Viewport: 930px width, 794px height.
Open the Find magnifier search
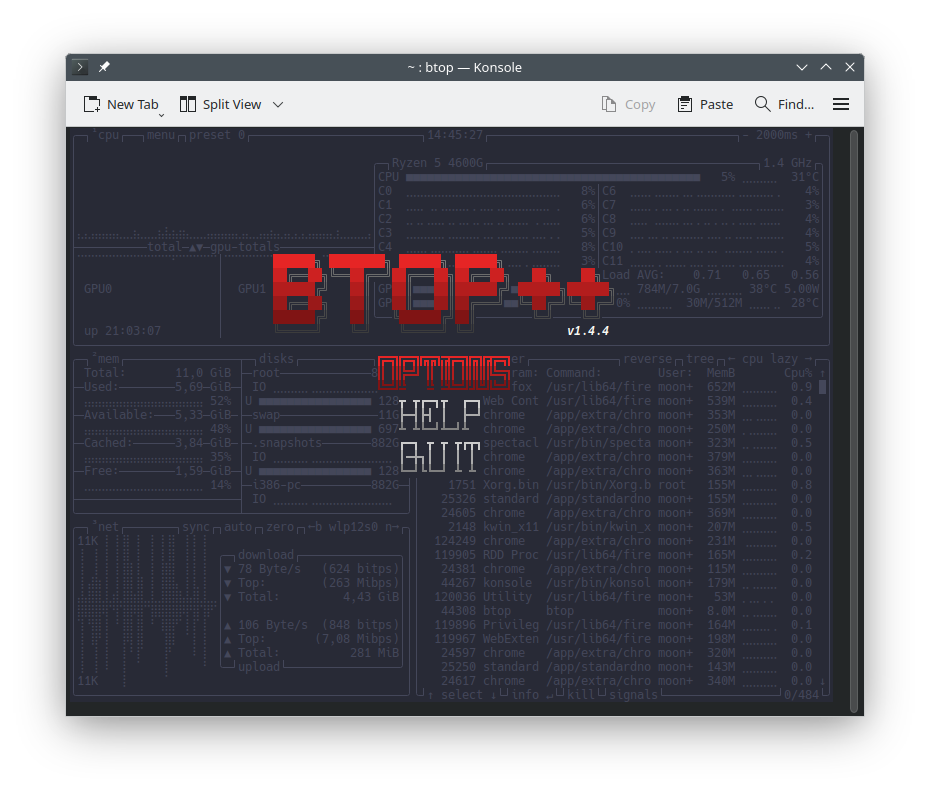click(762, 104)
